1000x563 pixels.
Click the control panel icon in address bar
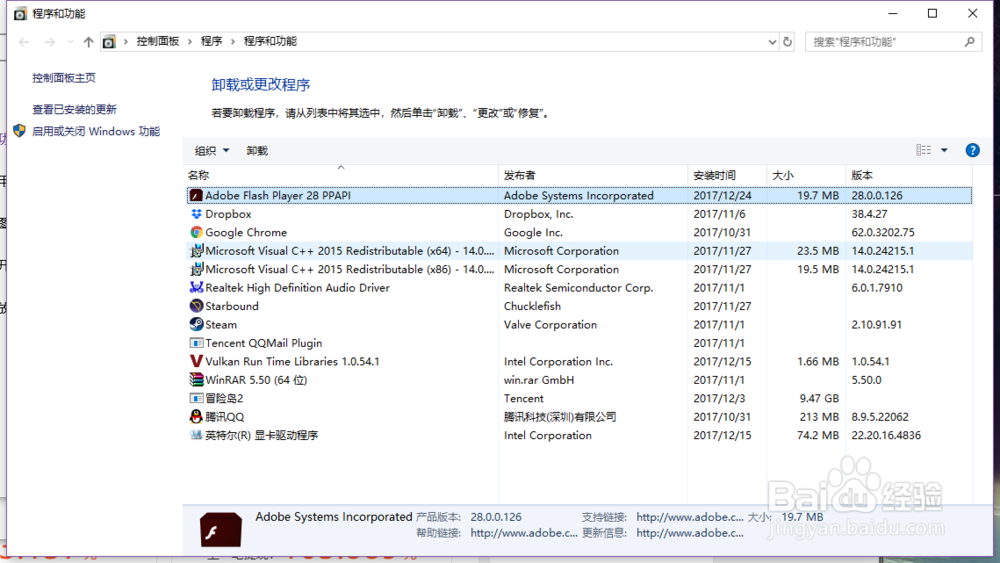109,41
